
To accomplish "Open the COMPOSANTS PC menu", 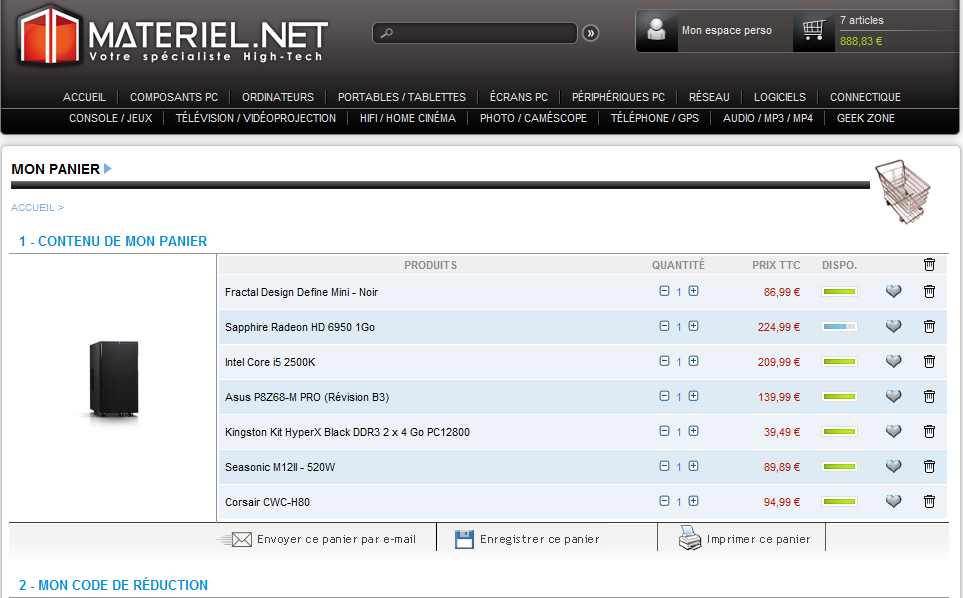I will coord(174,97).
